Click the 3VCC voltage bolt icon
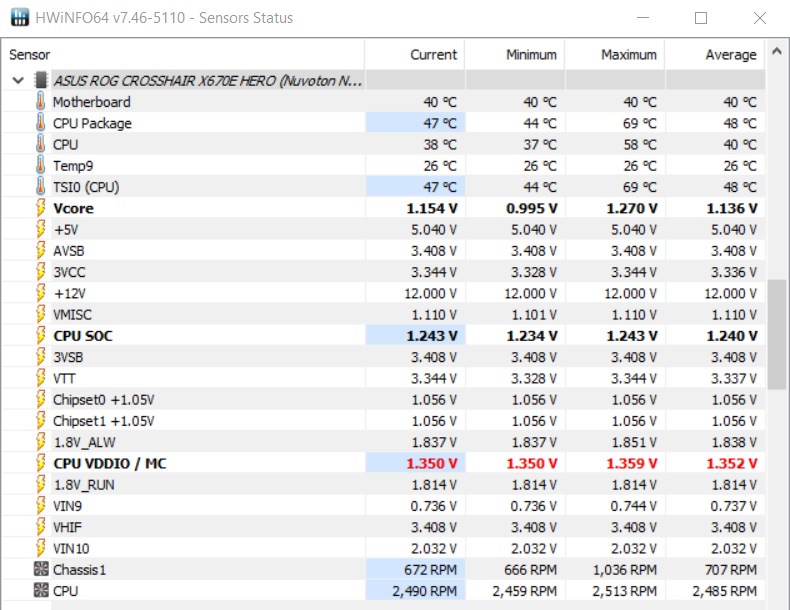Screen dimensions: 790x610 click(41, 272)
